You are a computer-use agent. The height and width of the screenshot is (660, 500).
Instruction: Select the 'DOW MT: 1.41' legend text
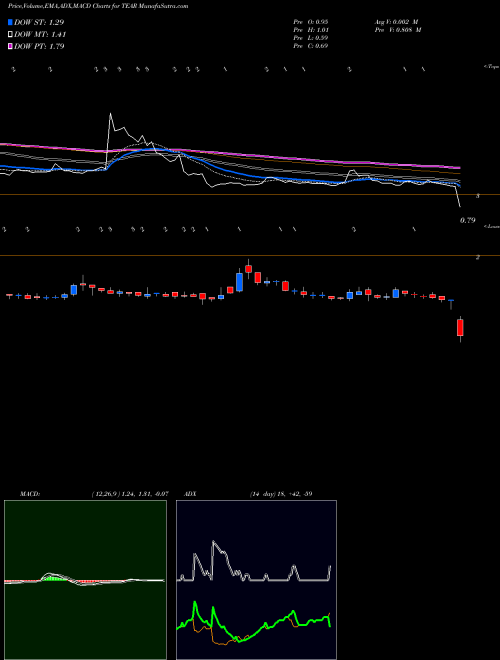point(40,35)
